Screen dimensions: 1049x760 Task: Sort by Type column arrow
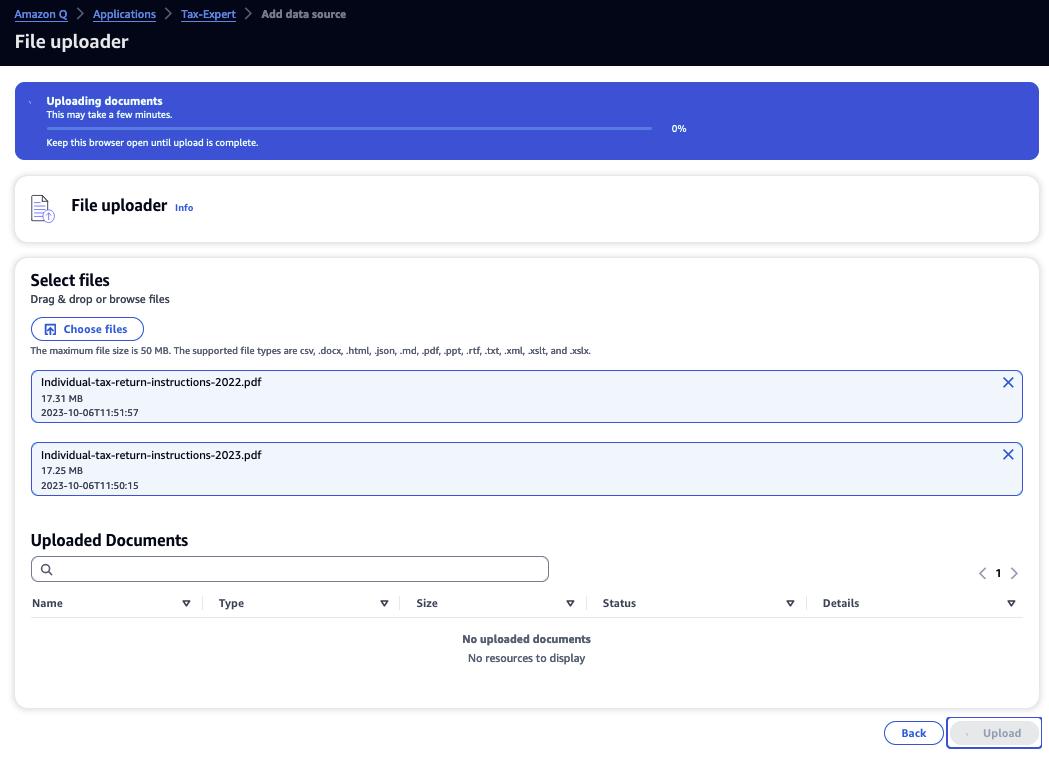[384, 604]
